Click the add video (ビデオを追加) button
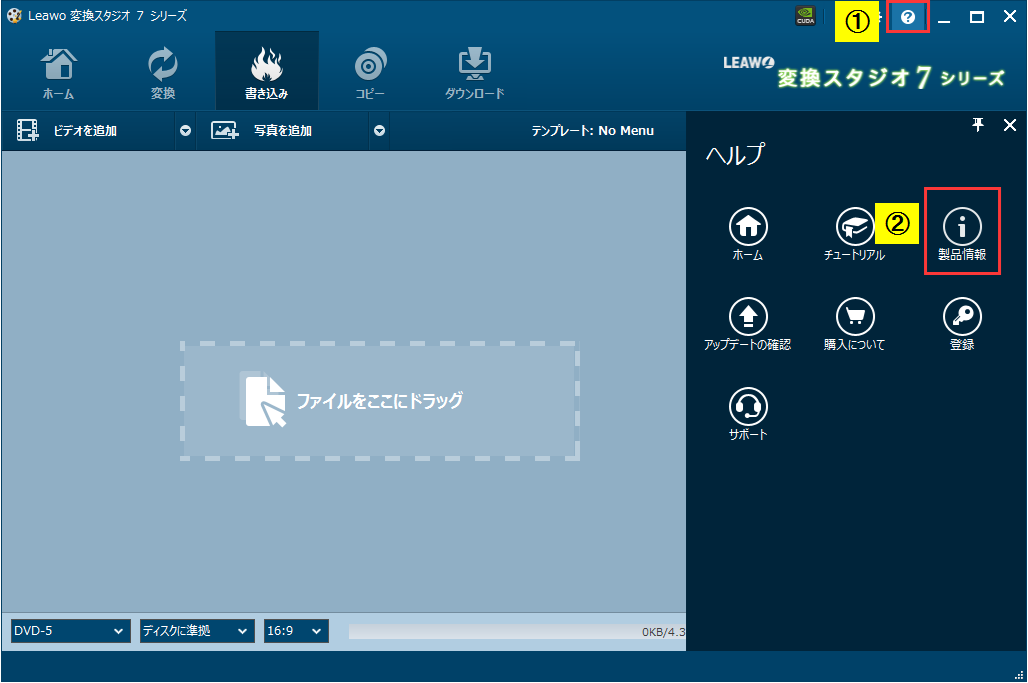The height and width of the screenshot is (683, 1028). click(85, 131)
